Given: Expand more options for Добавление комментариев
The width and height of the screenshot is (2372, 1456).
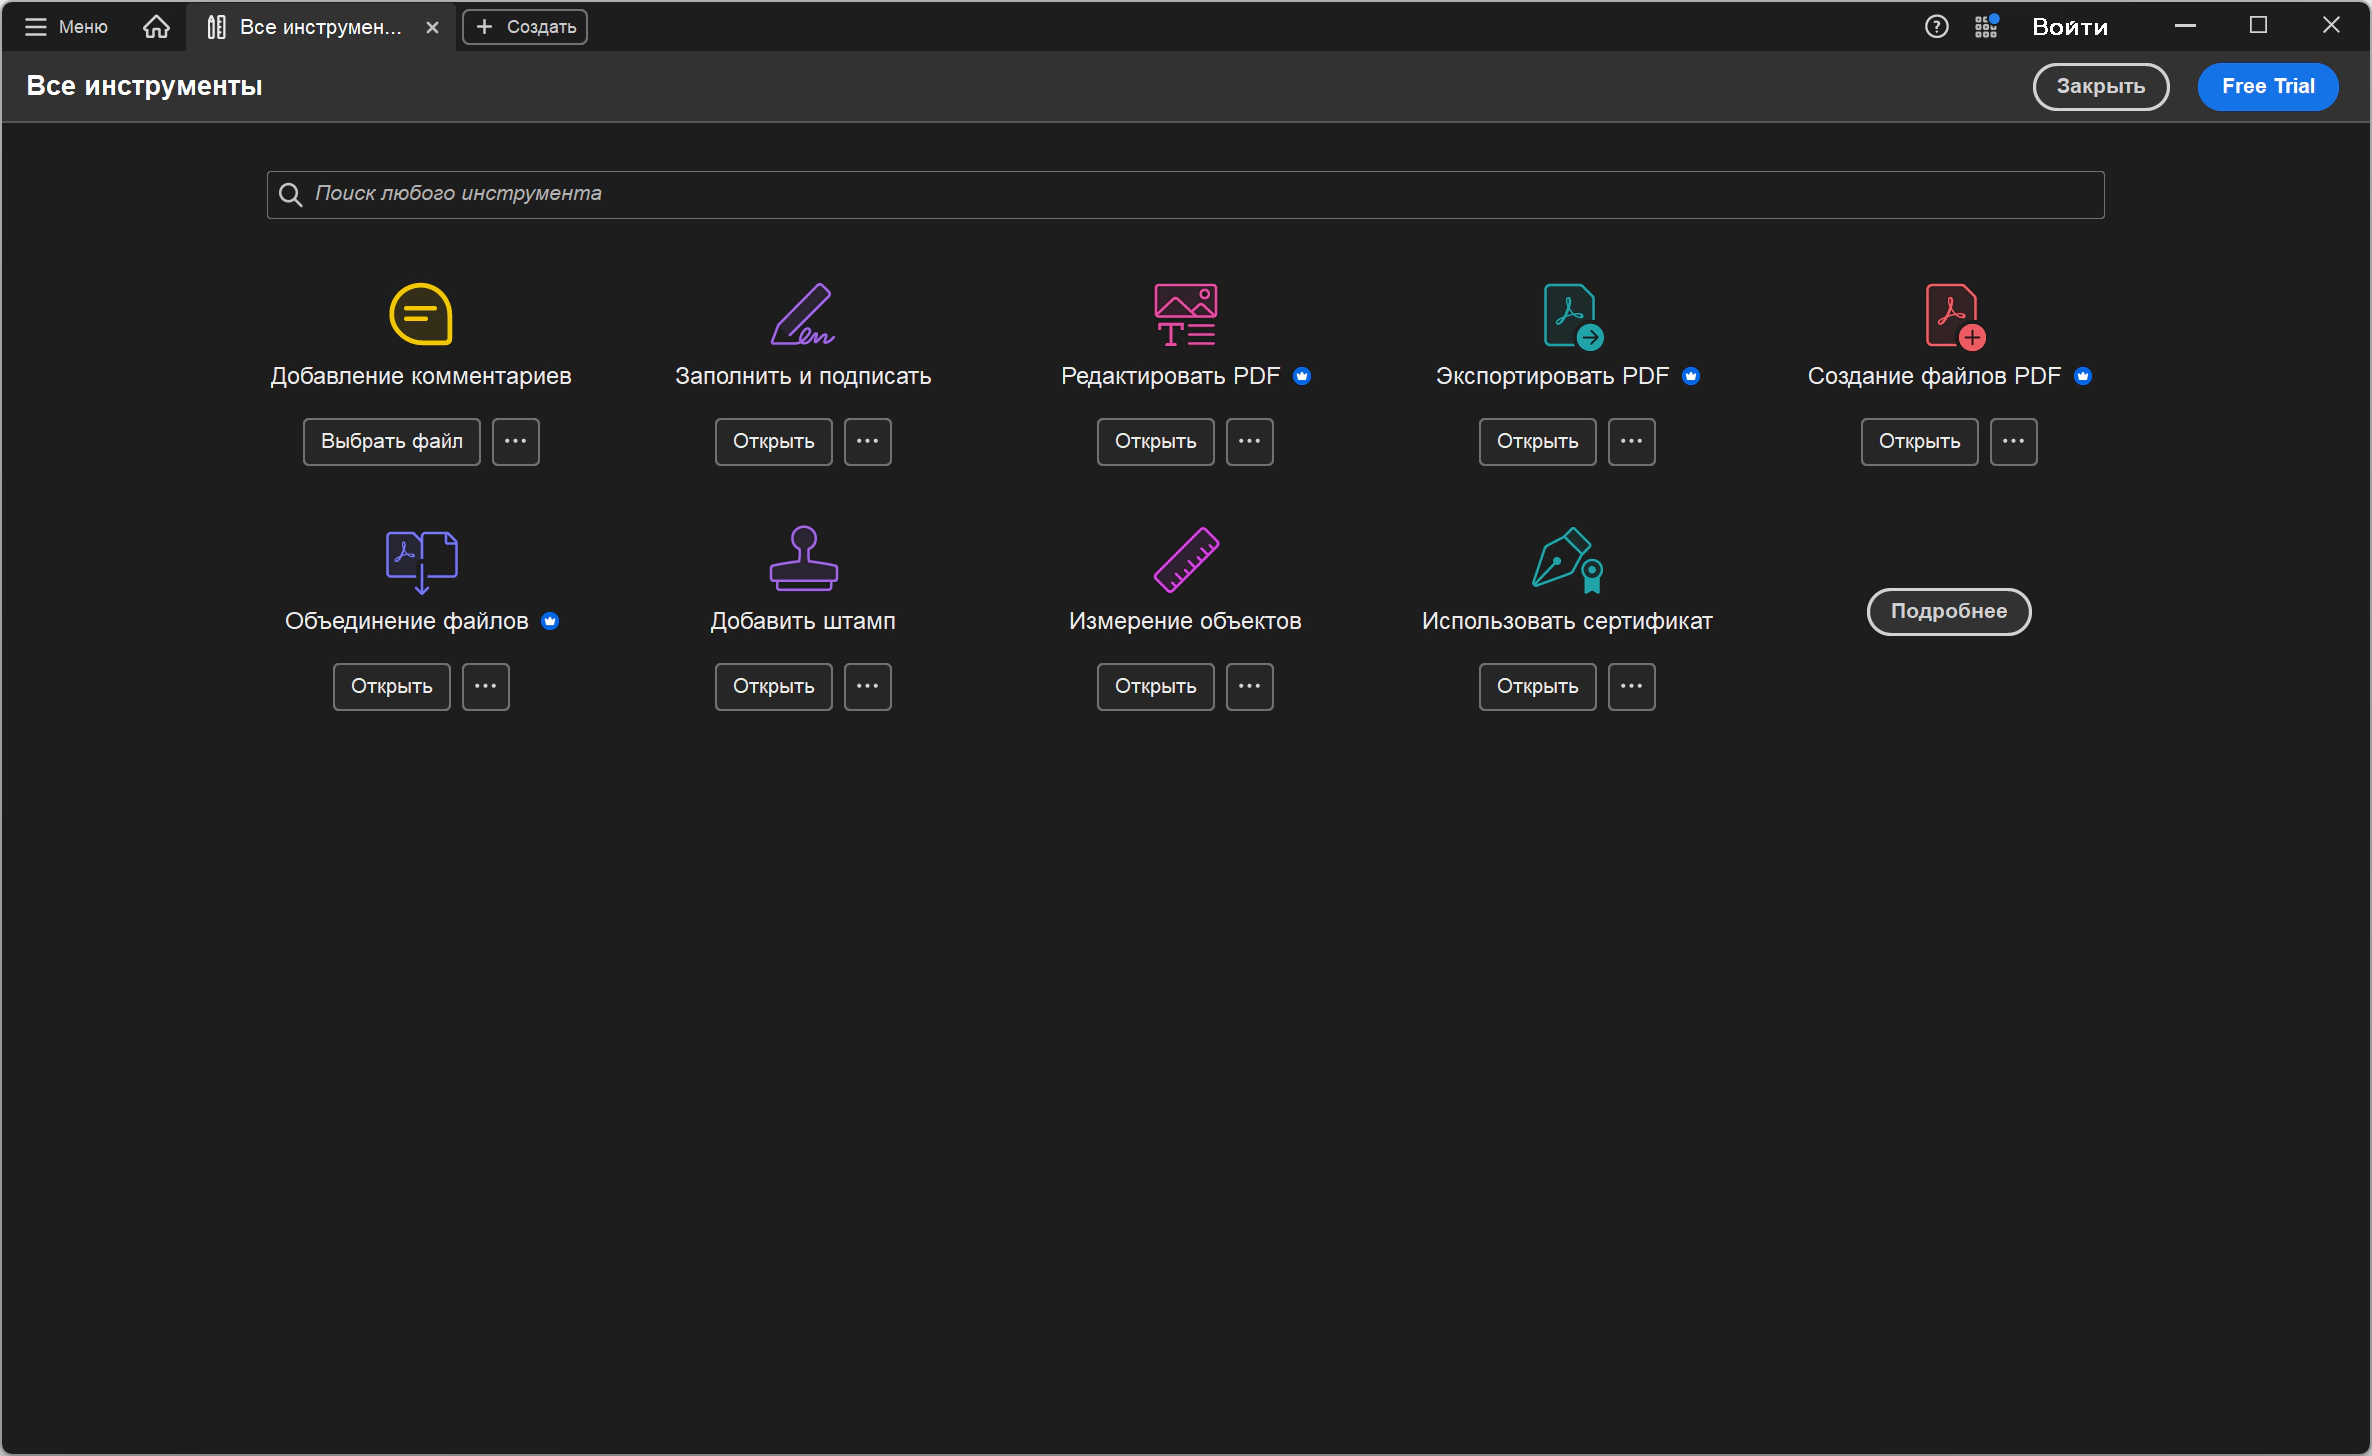Looking at the screenshot, I should coord(516,441).
